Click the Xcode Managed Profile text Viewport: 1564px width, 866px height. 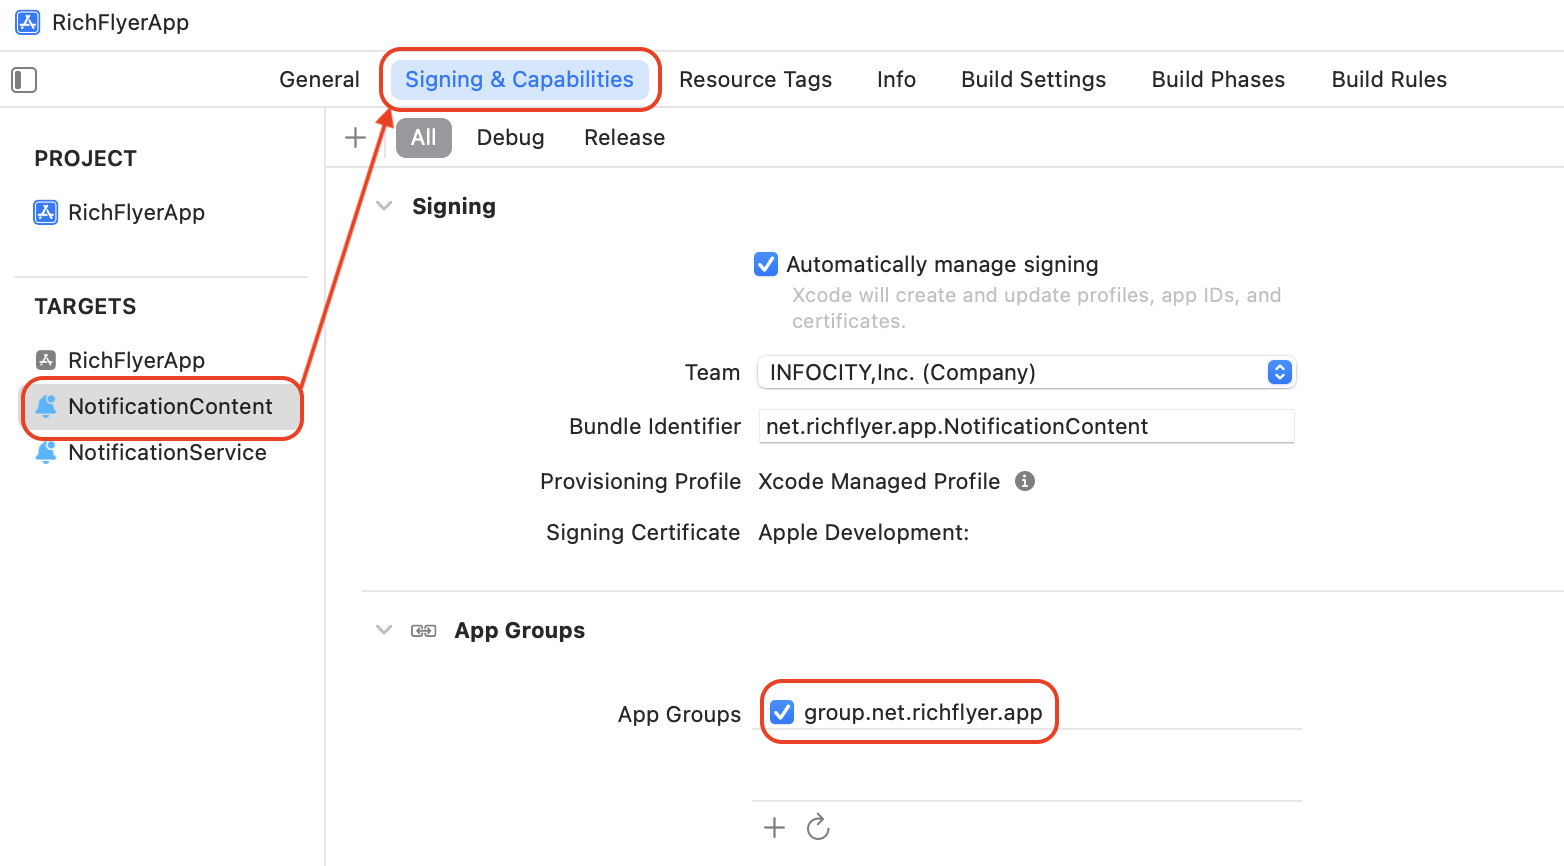(x=879, y=481)
